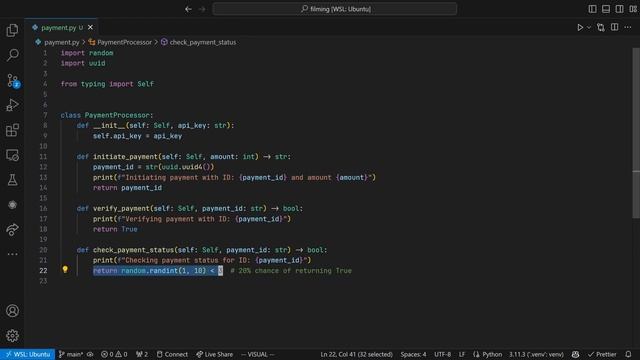Click the main* git branch indicator
This screenshot has width=640, height=360.
[71, 354]
